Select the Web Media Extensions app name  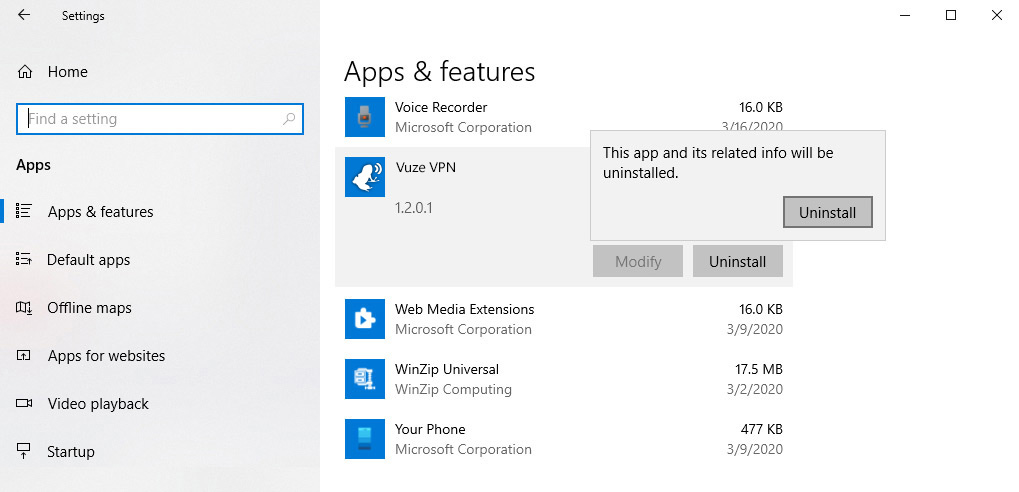coord(464,309)
